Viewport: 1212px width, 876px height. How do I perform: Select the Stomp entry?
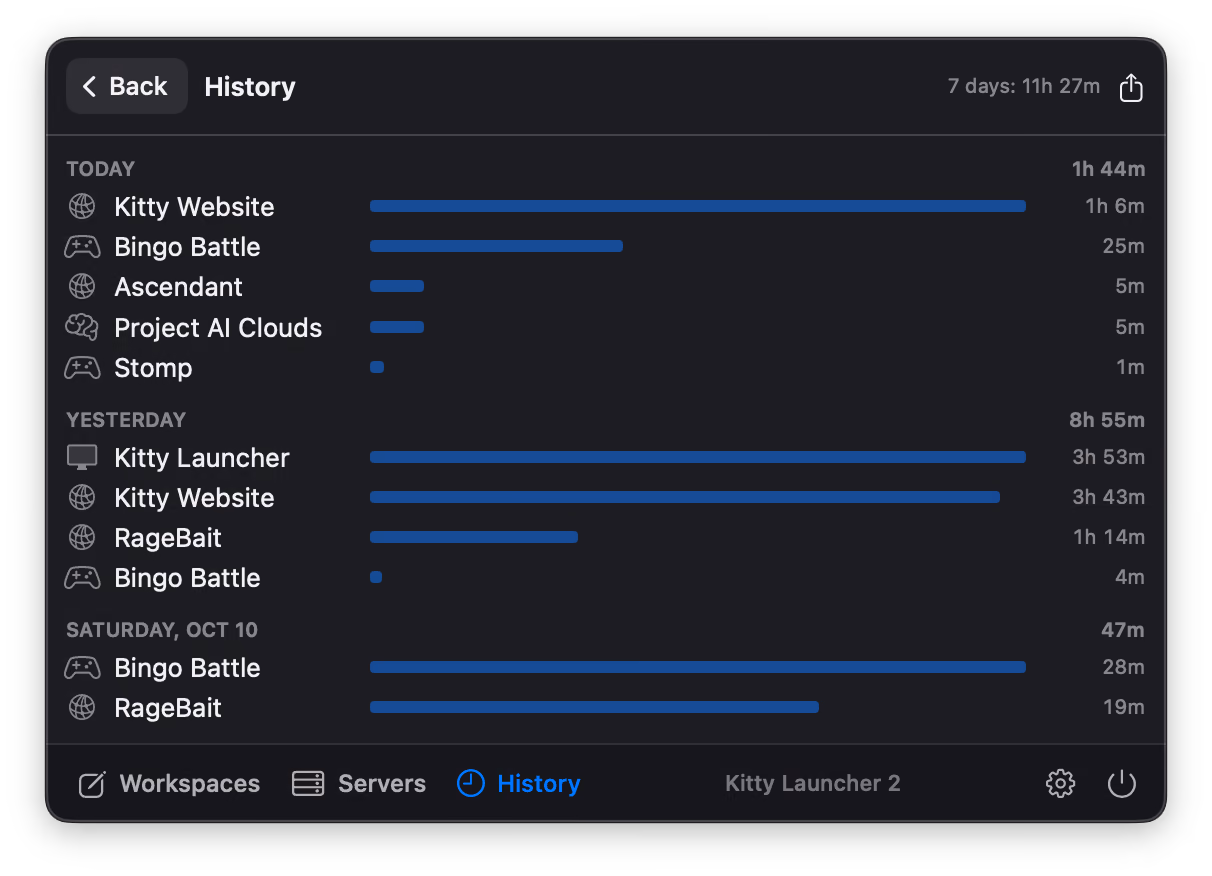(x=153, y=368)
